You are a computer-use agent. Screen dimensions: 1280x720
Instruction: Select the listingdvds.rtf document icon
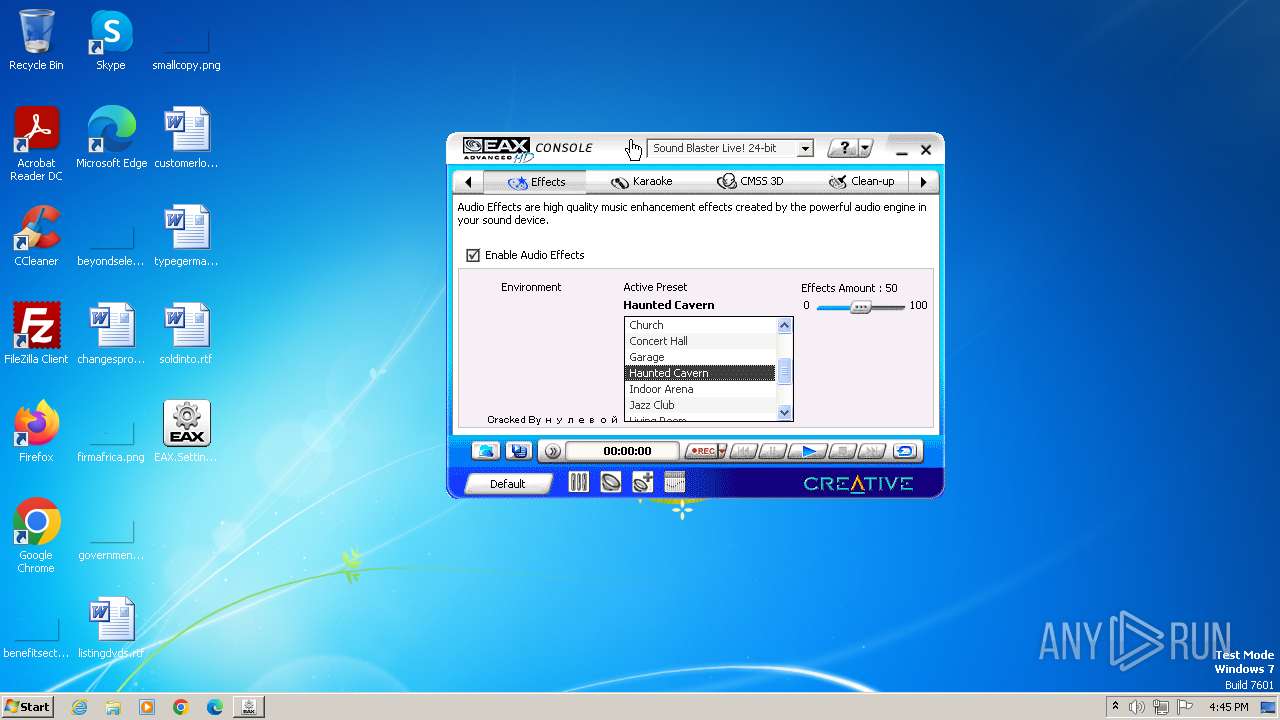tap(111, 627)
